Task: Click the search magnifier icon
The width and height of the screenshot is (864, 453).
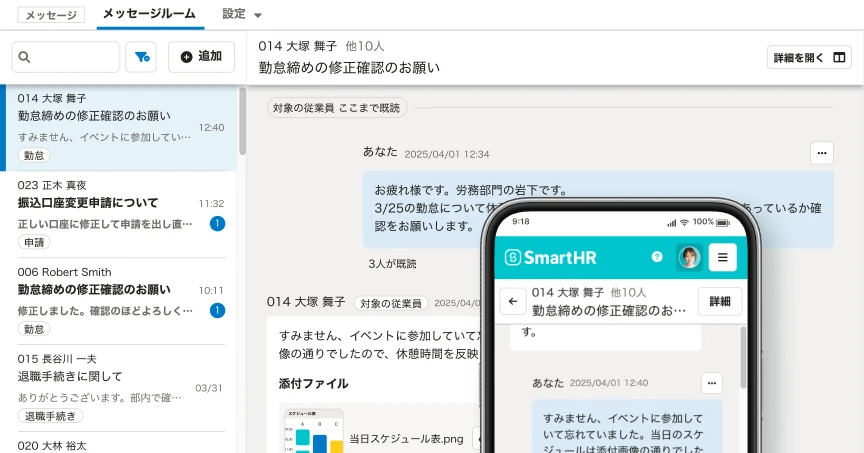Action: tap(24, 57)
